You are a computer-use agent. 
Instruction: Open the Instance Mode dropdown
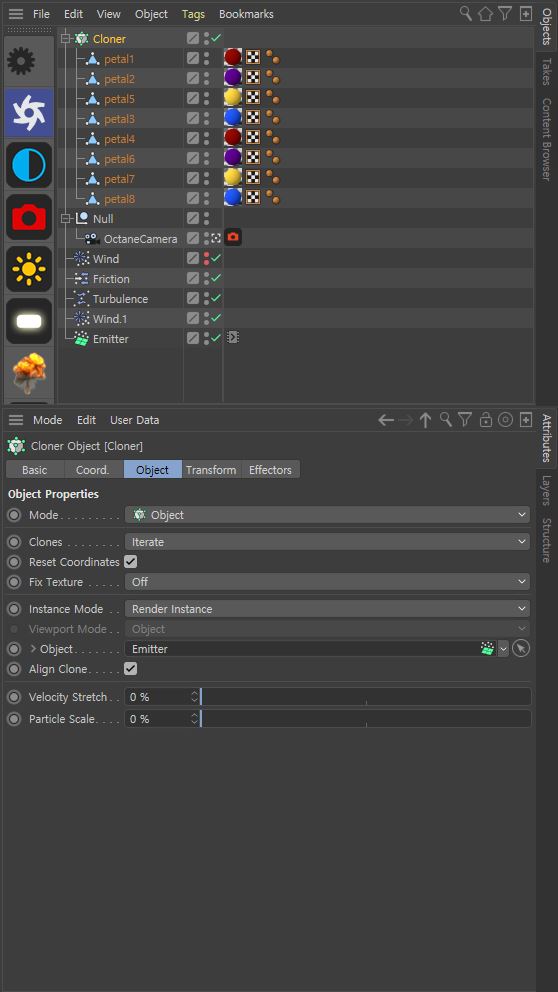[327, 609]
